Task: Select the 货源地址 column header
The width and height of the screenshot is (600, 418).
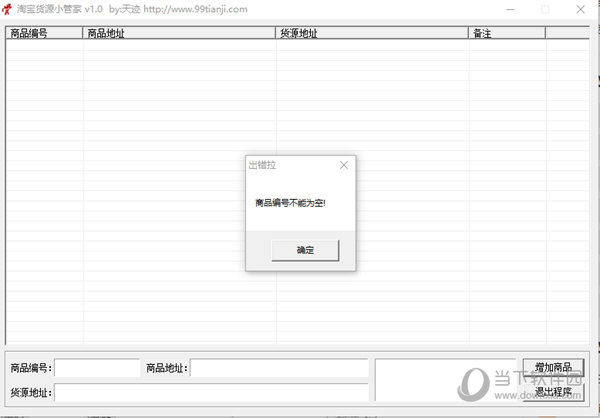Action: tap(372, 33)
